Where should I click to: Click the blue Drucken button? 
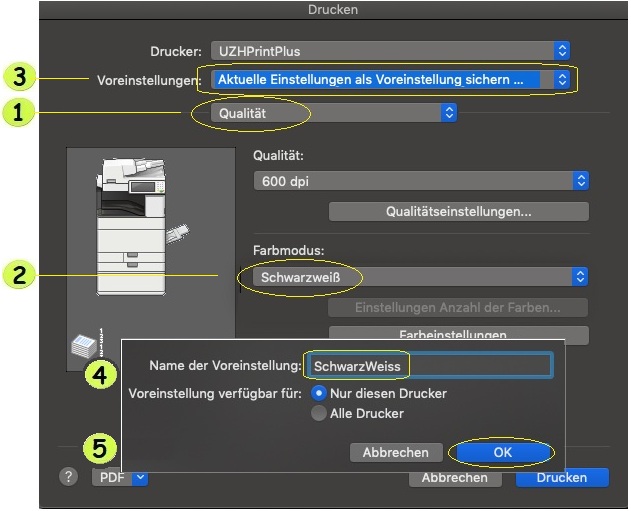click(x=562, y=477)
